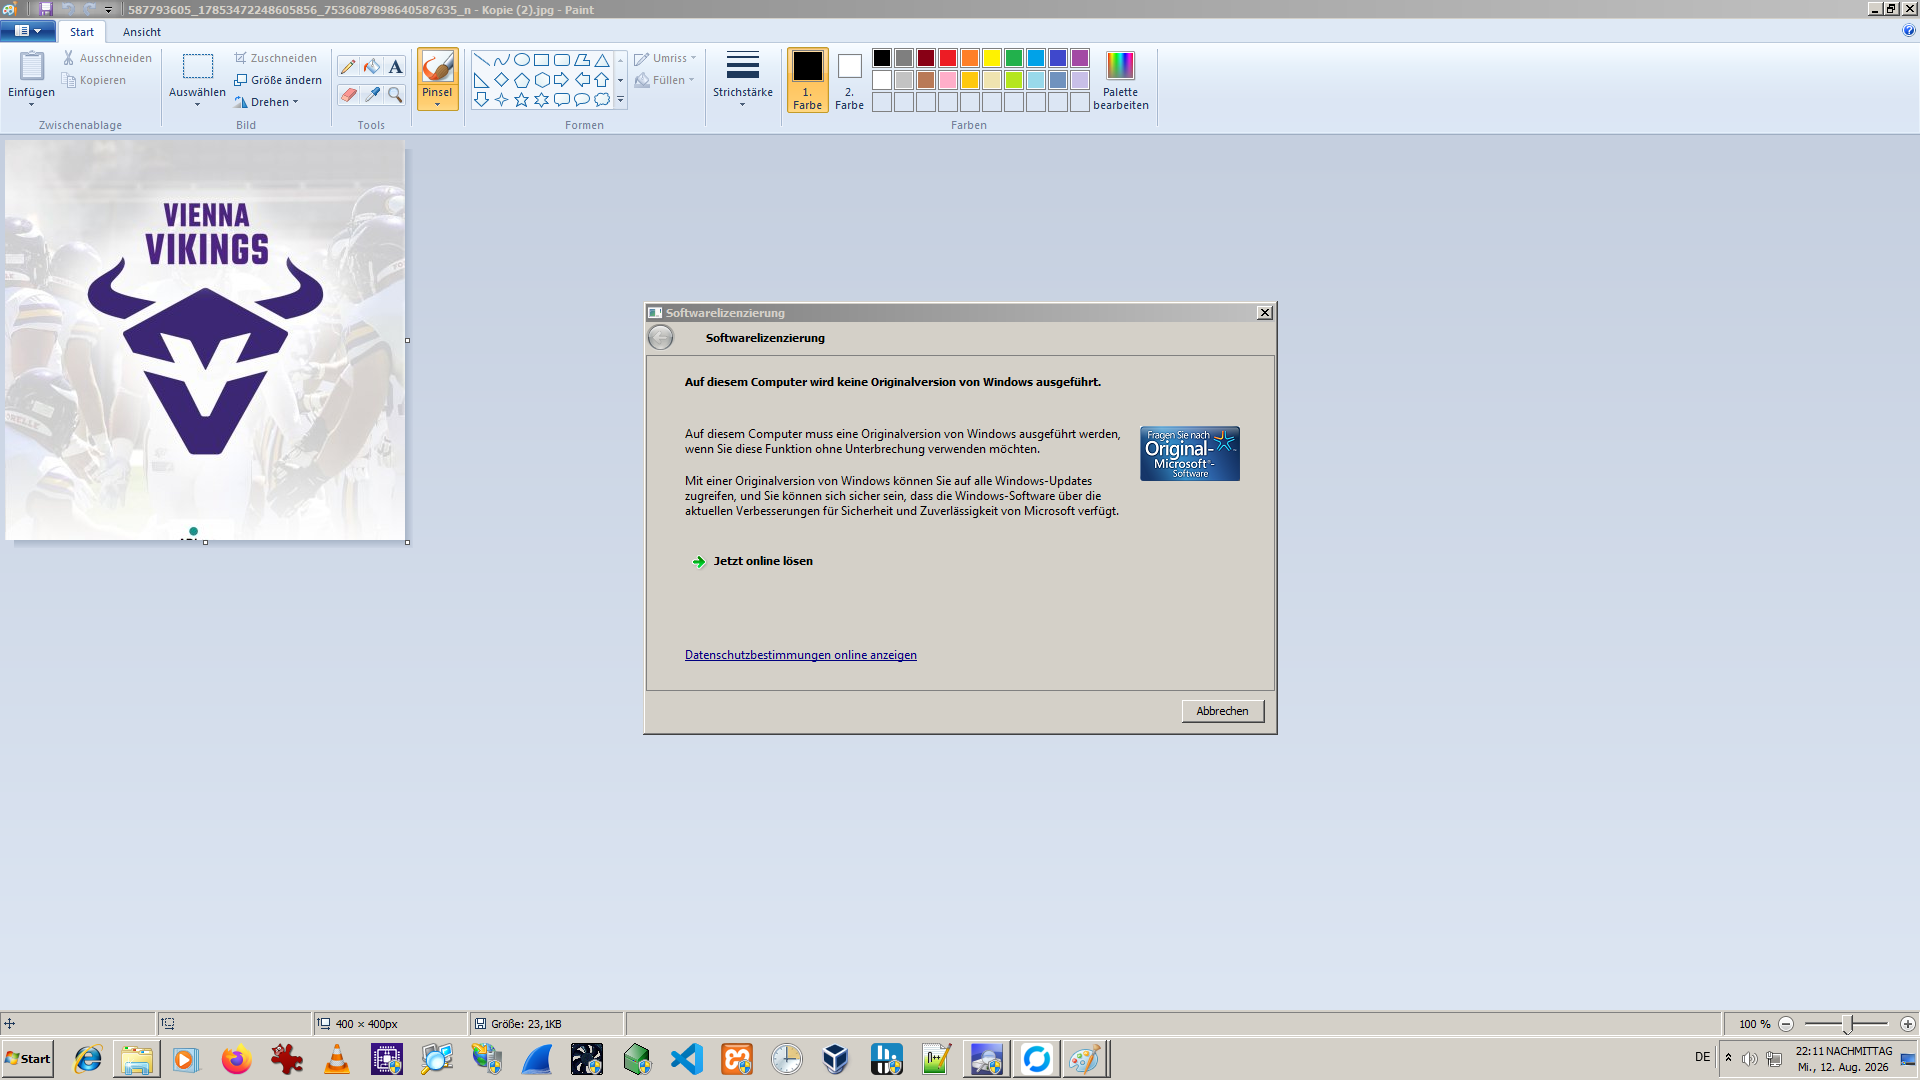
Task: Click the Größe: 23,1KB status text
Action: 526,1024
